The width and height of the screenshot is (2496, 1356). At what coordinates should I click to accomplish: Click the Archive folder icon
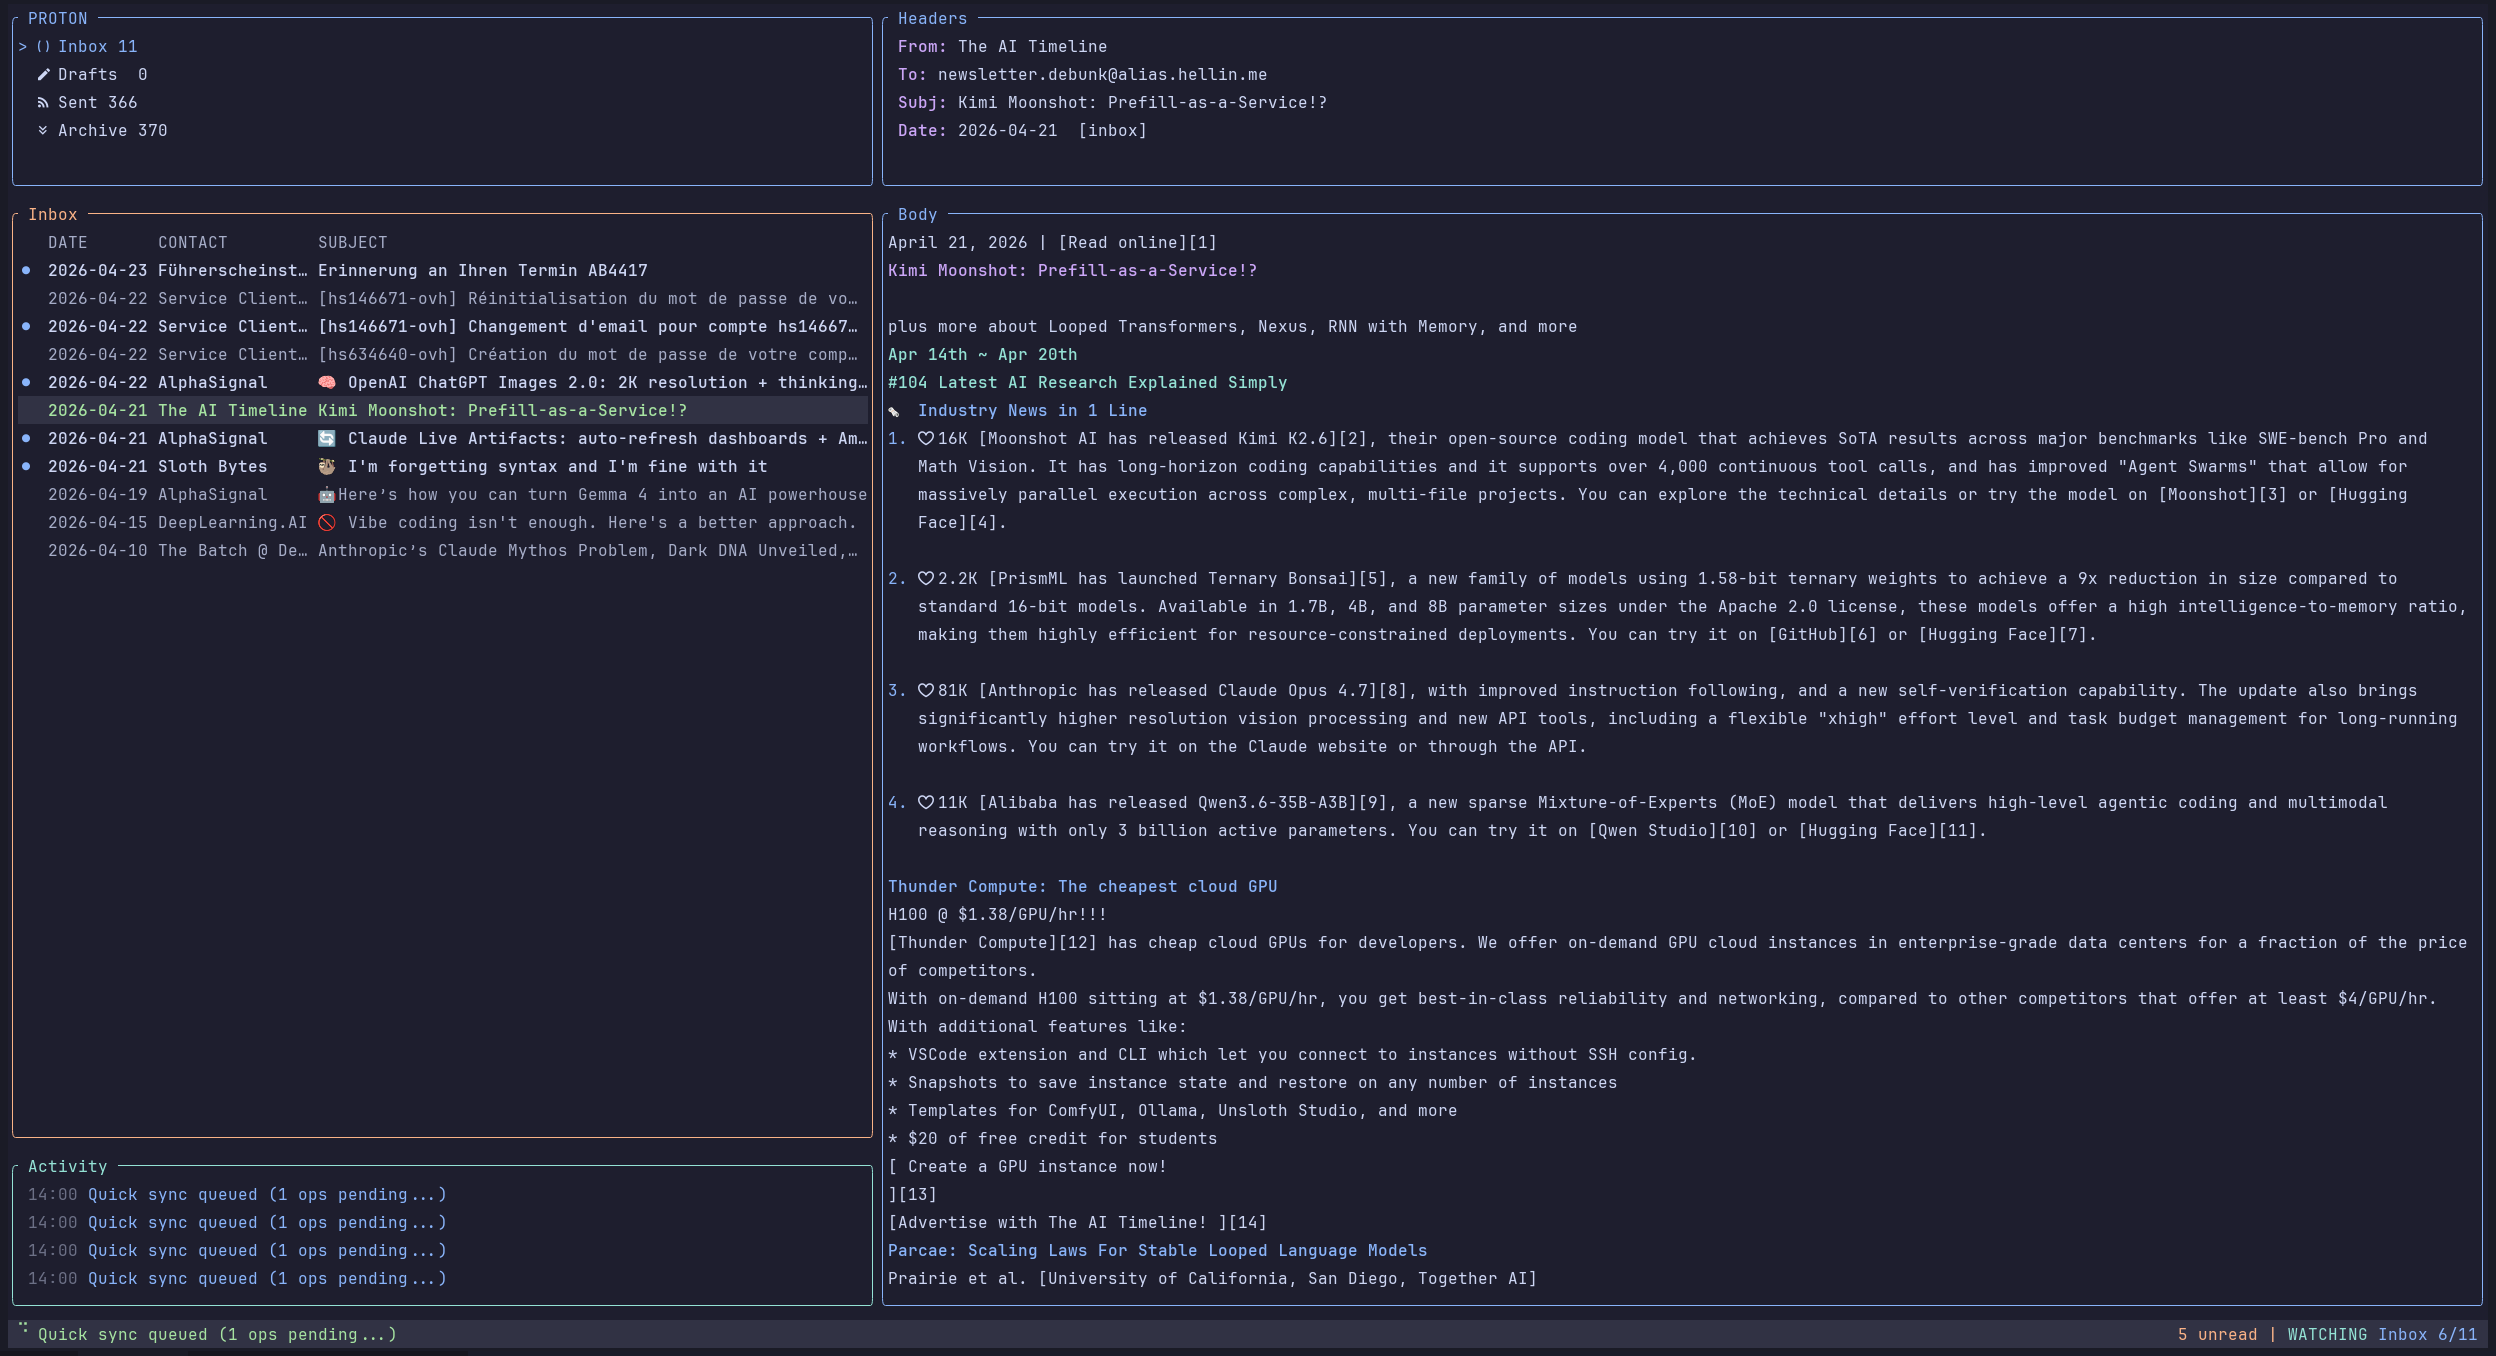(43, 131)
